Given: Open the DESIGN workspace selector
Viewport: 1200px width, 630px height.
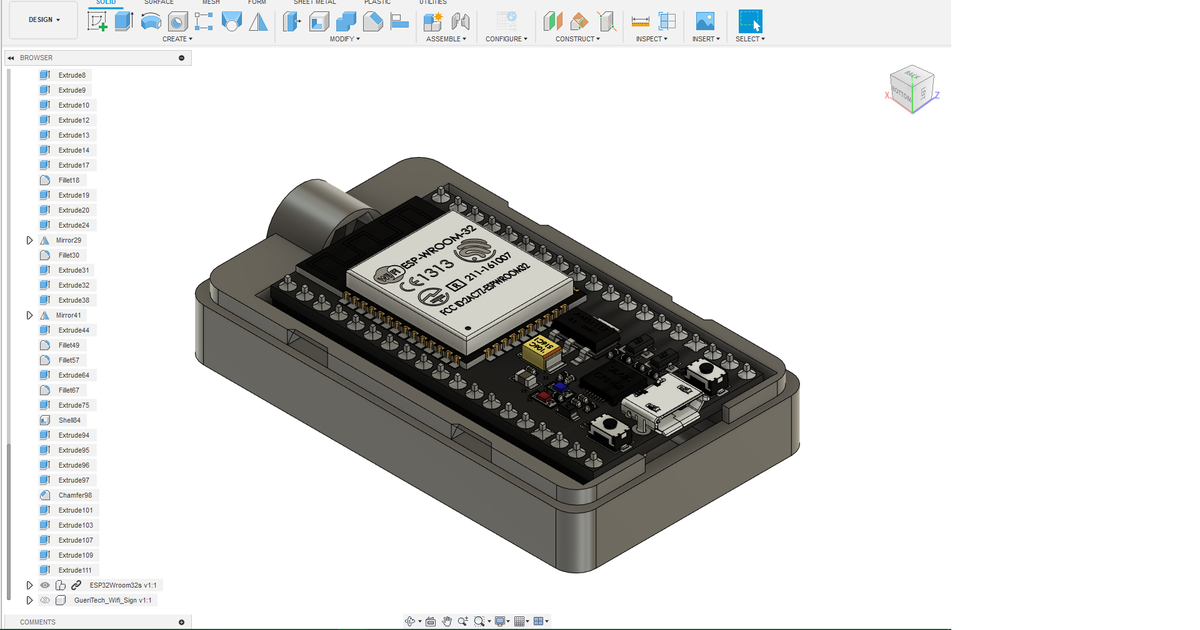Looking at the screenshot, I should (x=43, y=19).
